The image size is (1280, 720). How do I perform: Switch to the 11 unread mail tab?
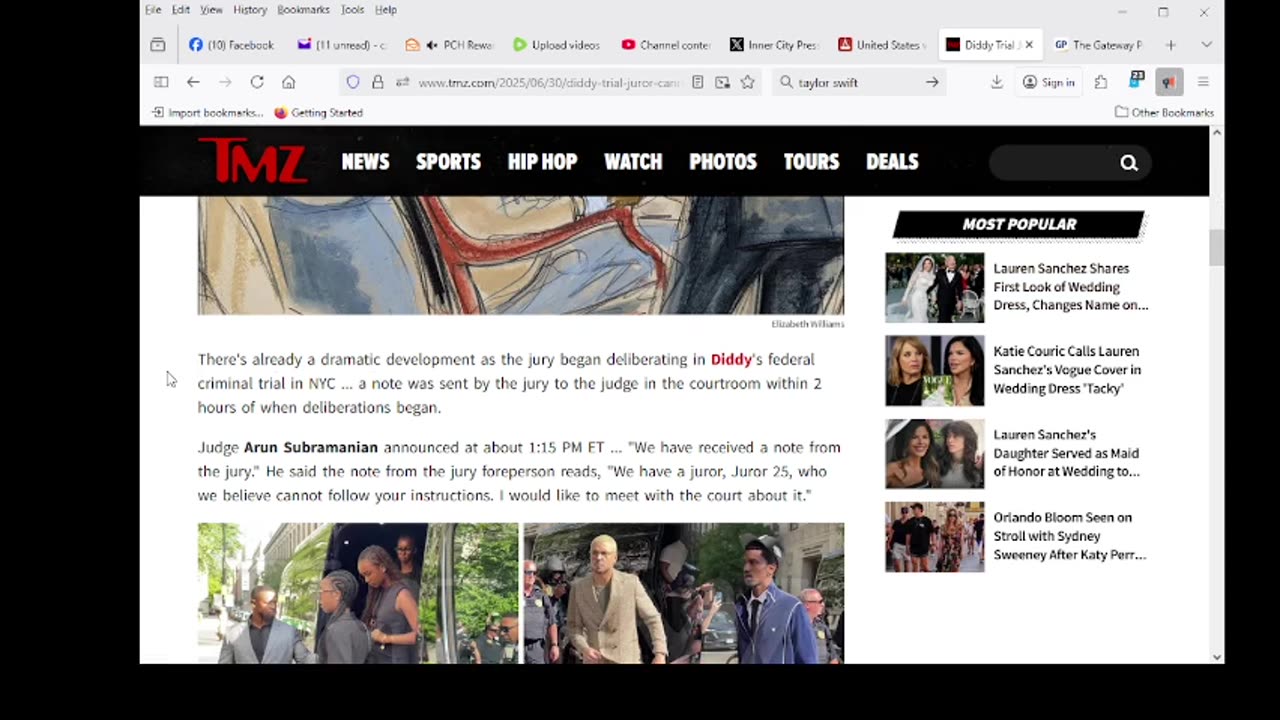[x=341, y=45]
